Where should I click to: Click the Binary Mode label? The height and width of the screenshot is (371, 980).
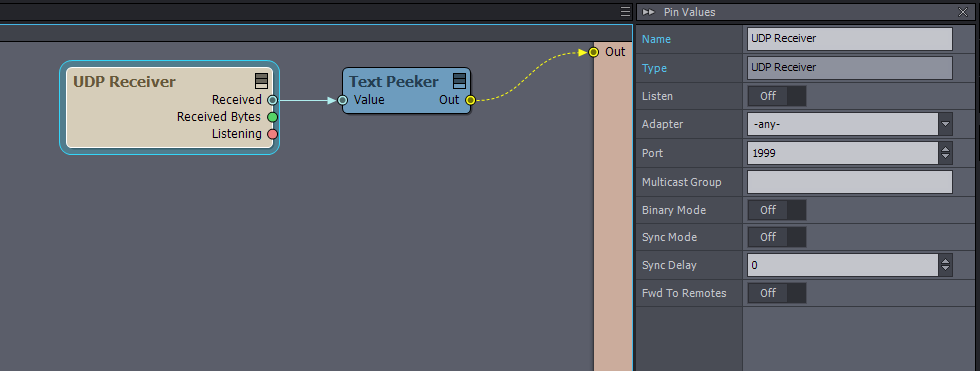[674, 210]
